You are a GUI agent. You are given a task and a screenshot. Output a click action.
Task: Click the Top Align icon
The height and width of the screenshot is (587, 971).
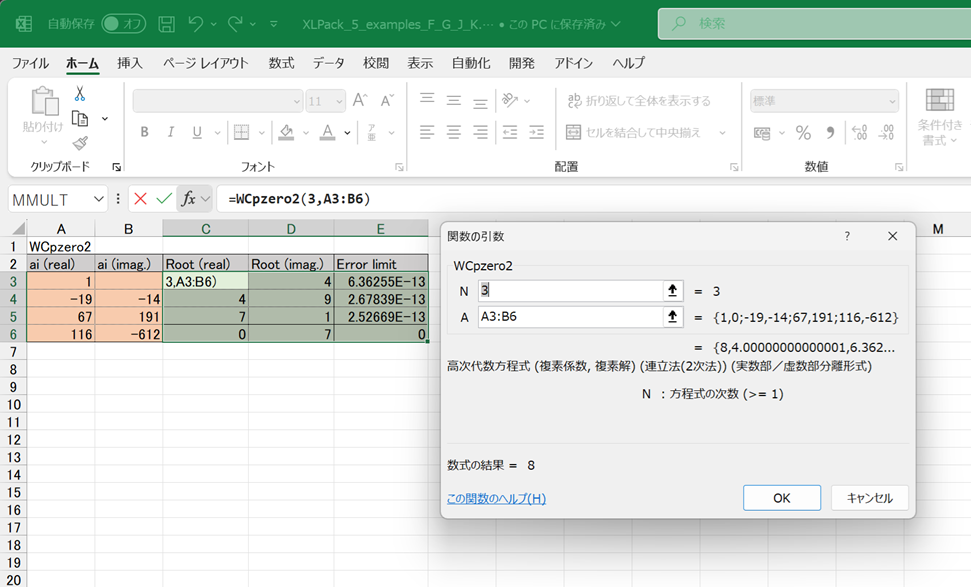(427, 99)
